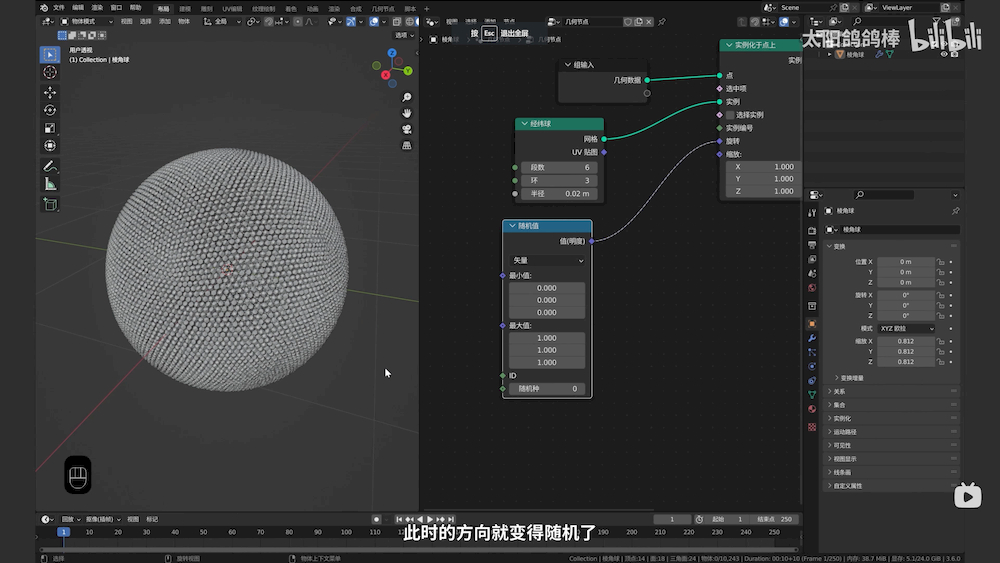
Task: Collapse the 随机值 node
Action: (x=512, y=226)
